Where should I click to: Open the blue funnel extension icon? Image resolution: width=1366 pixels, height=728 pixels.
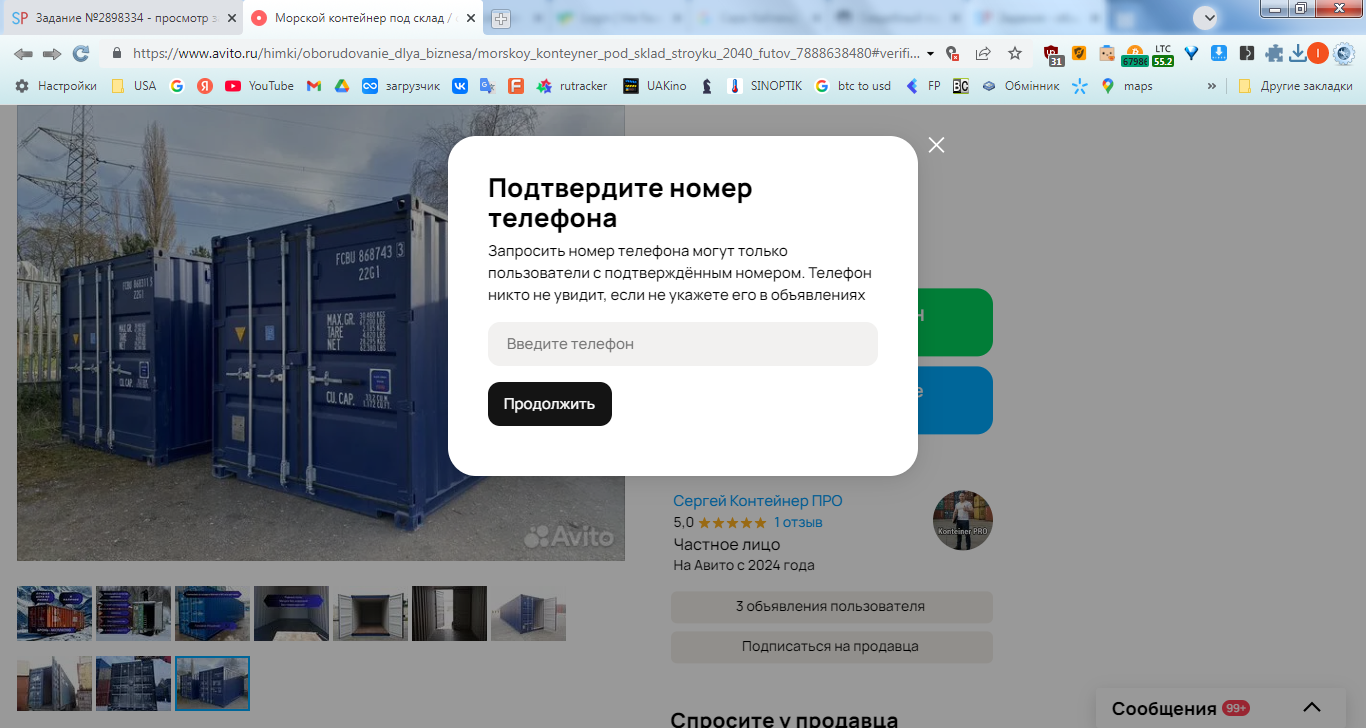1191,54
